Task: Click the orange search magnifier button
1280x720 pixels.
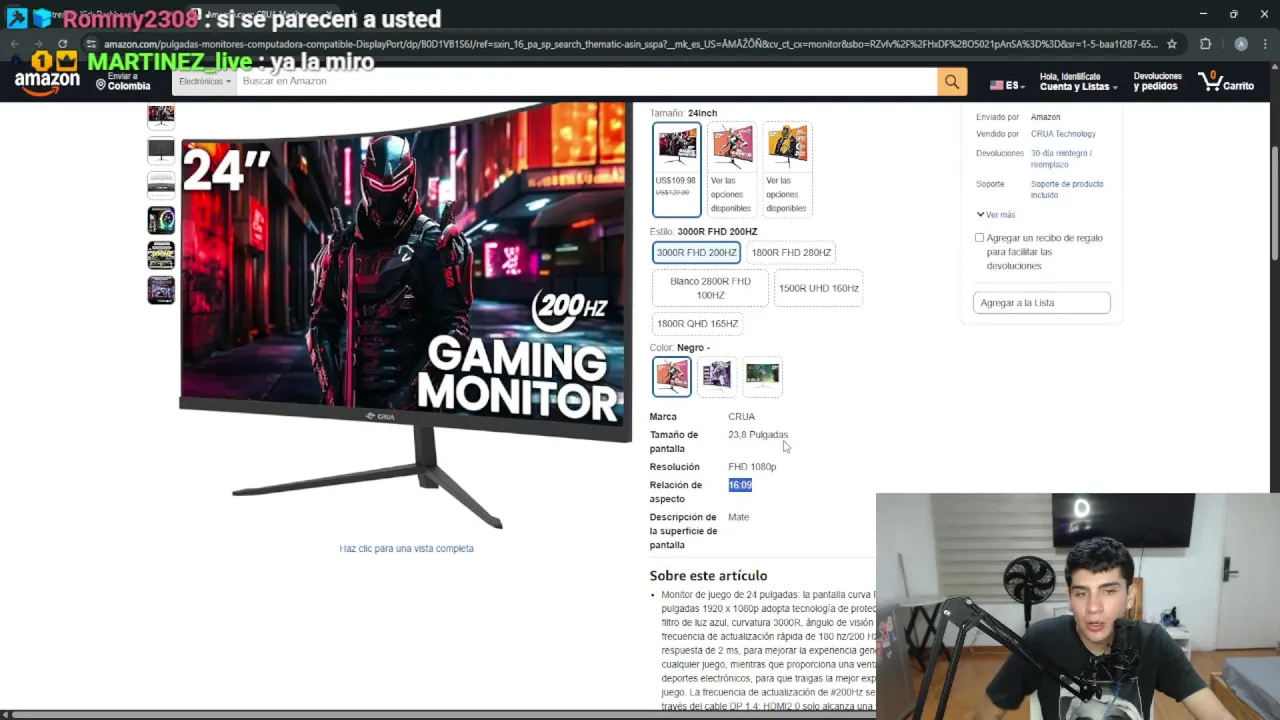Action: click(952, 82)
